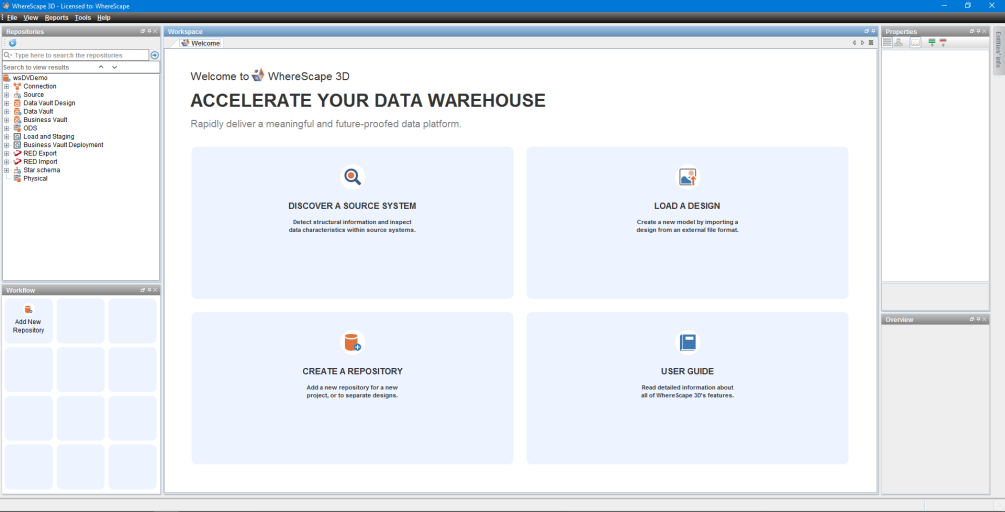Click the refresh repositories icon
The width and height of the screenshot is (1005, 512).
point(12,43)
